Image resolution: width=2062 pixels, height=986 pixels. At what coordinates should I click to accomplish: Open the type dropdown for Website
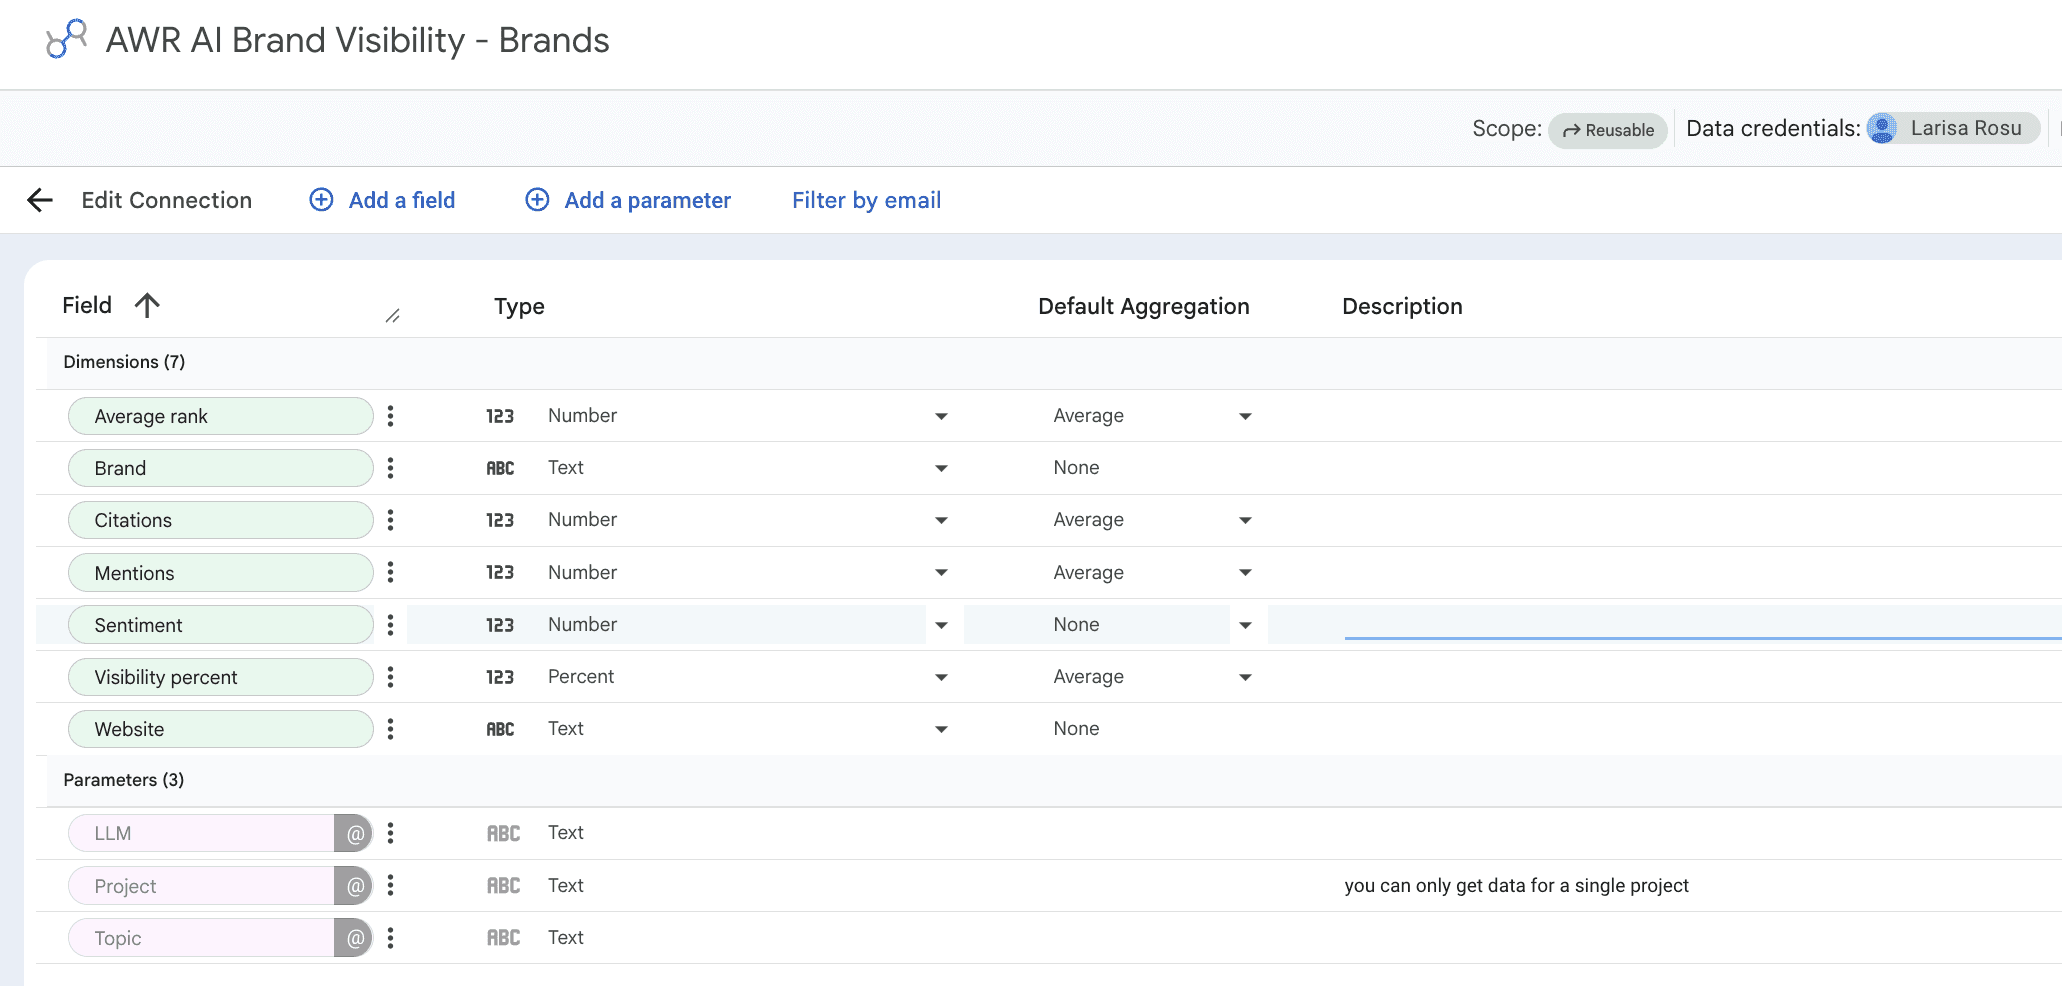coord(941,729)
